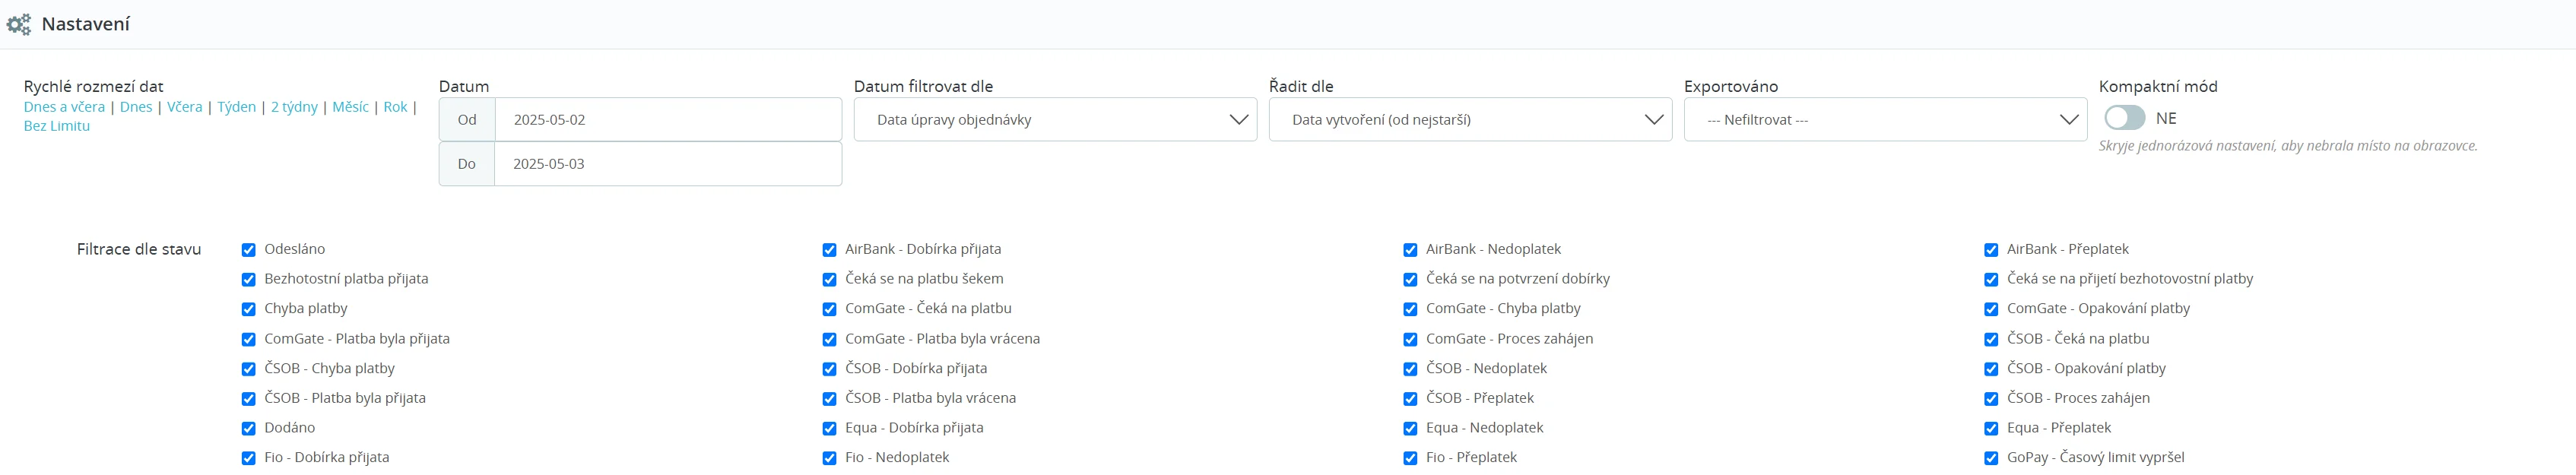Image resolution: width=2576 pixels, height=475 pixels.
Task: Toggle the Kompaktní mód switch
Action: point(2123,118)
